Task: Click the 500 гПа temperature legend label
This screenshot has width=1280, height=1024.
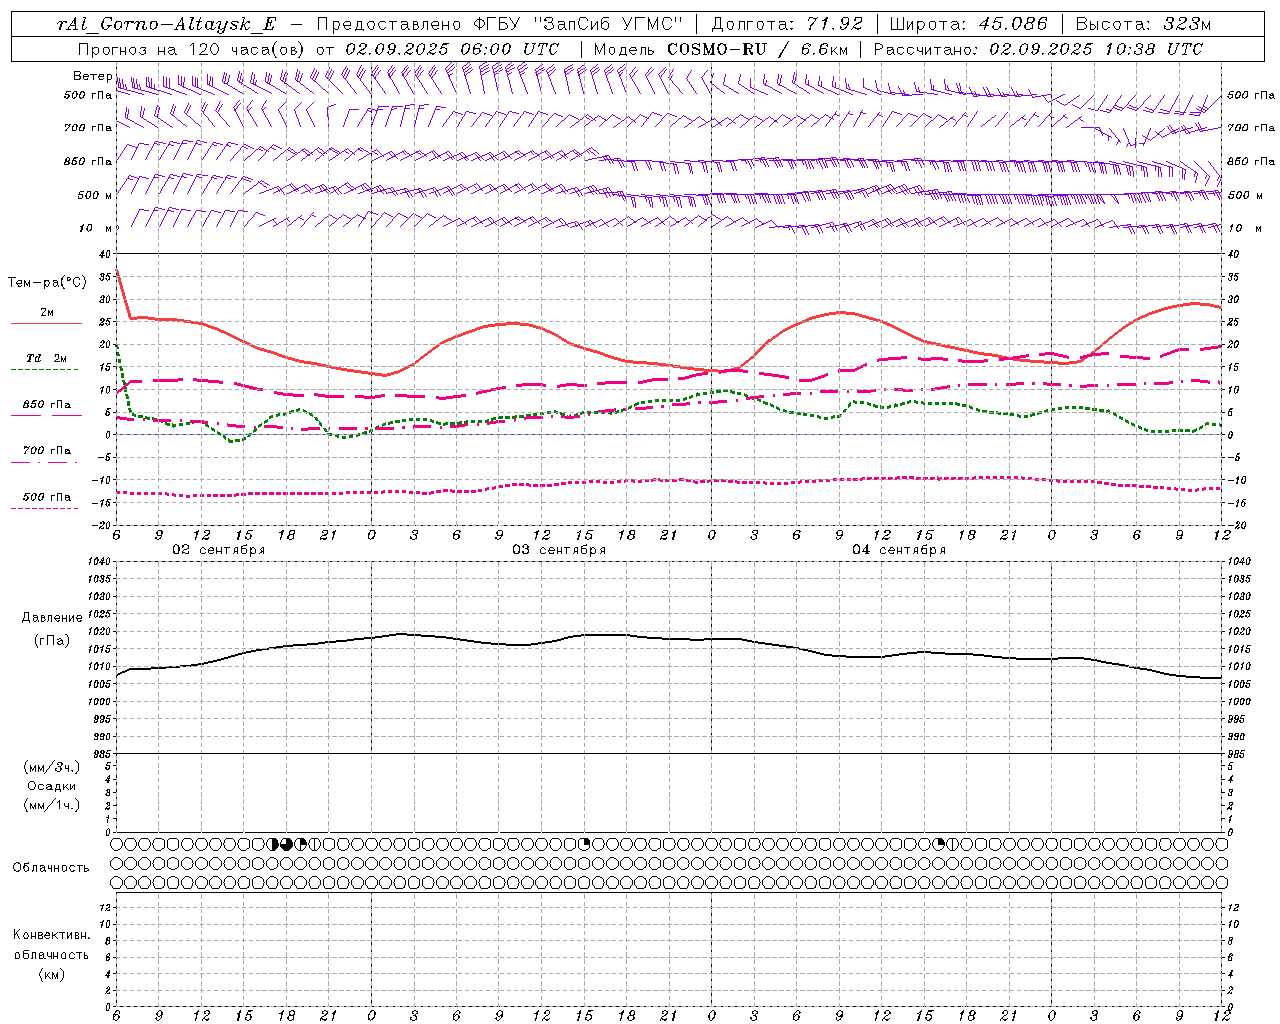Action: 47,497
